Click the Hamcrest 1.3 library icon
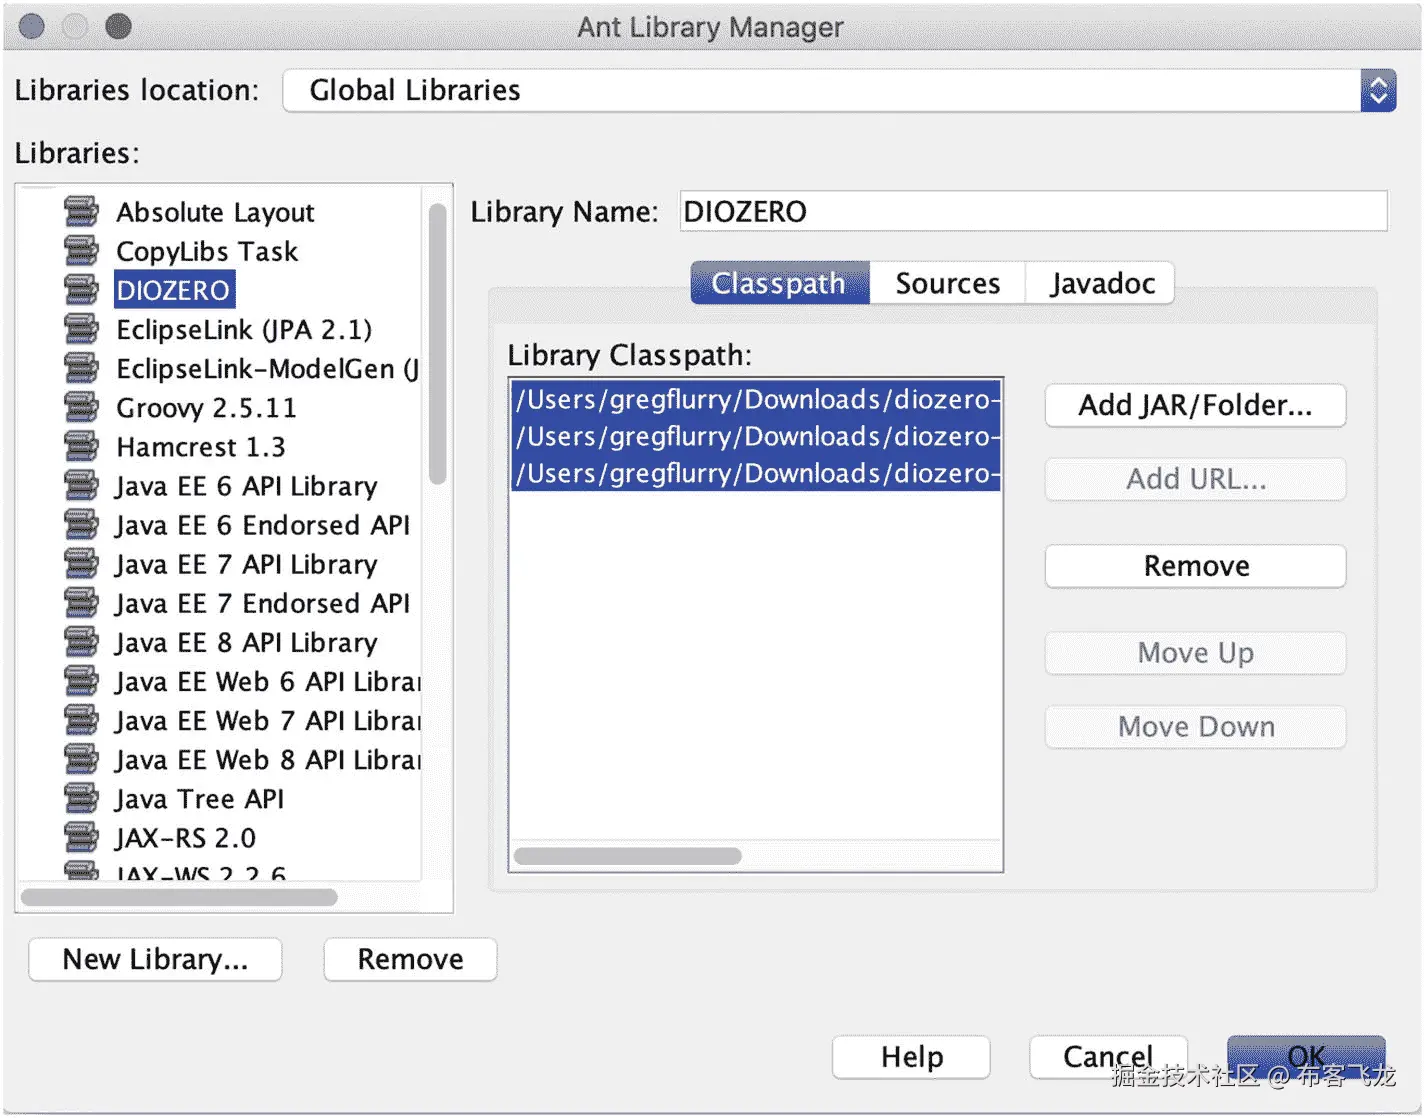 [81, 447]
